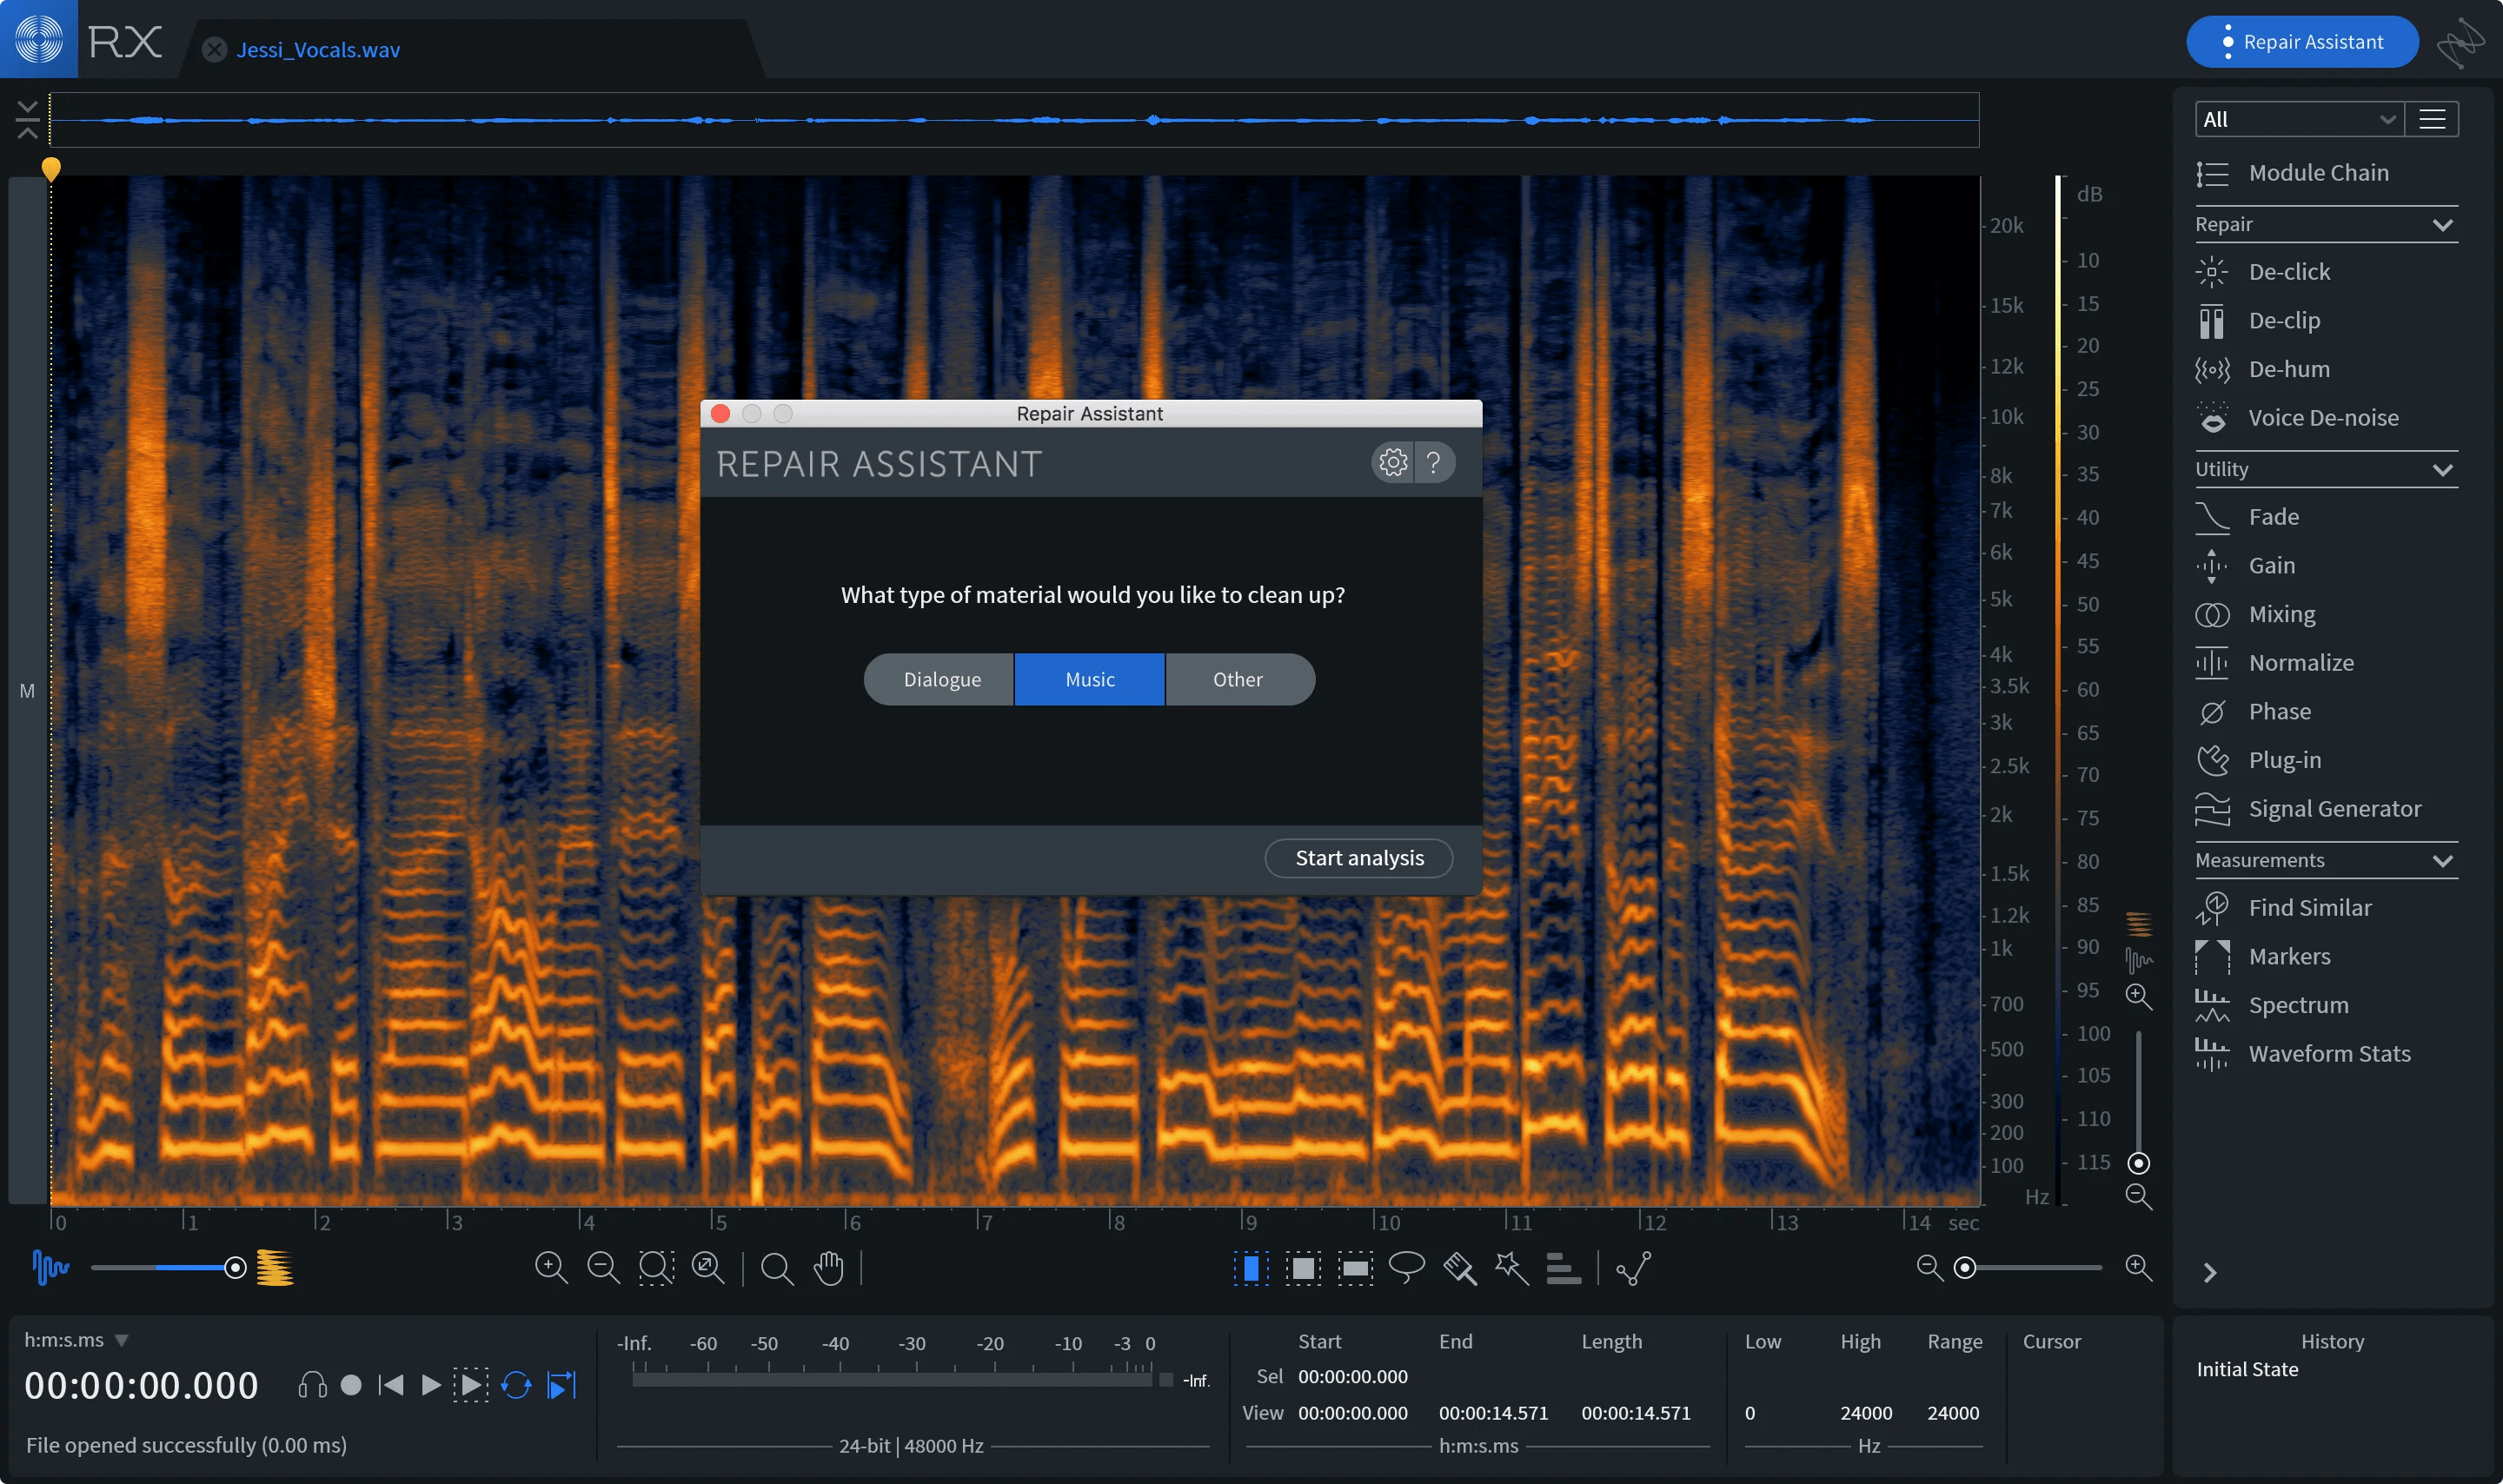Pick the magic wand selection tool
The width and height of the screenshot is (2503, 1484).
tap(1510, 1267)
